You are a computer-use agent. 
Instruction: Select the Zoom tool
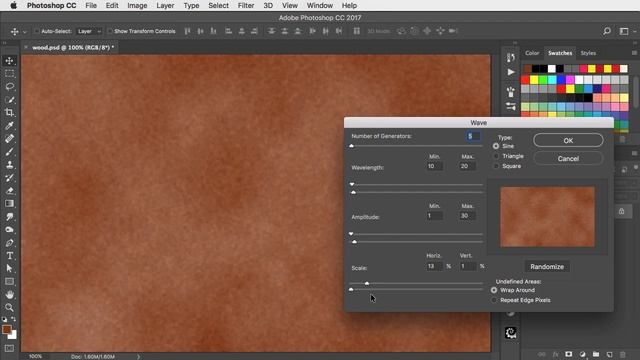pos(9,307)
